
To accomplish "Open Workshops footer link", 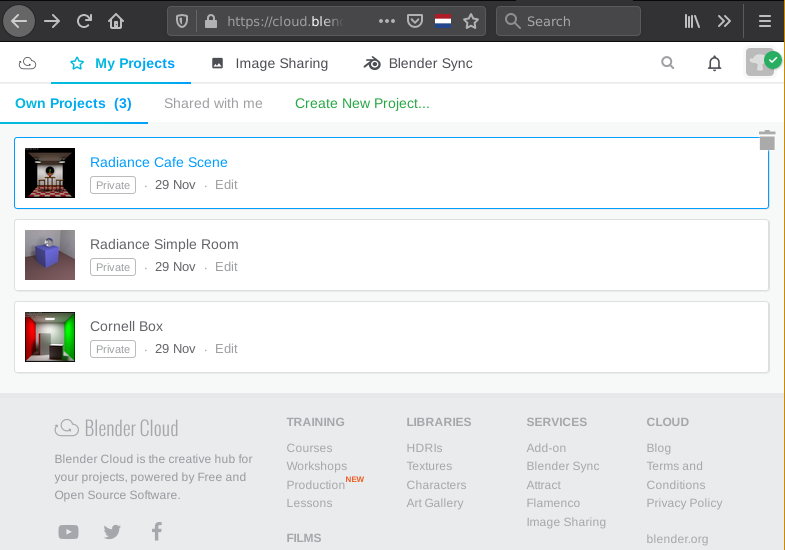I will [x=316, y=466].
